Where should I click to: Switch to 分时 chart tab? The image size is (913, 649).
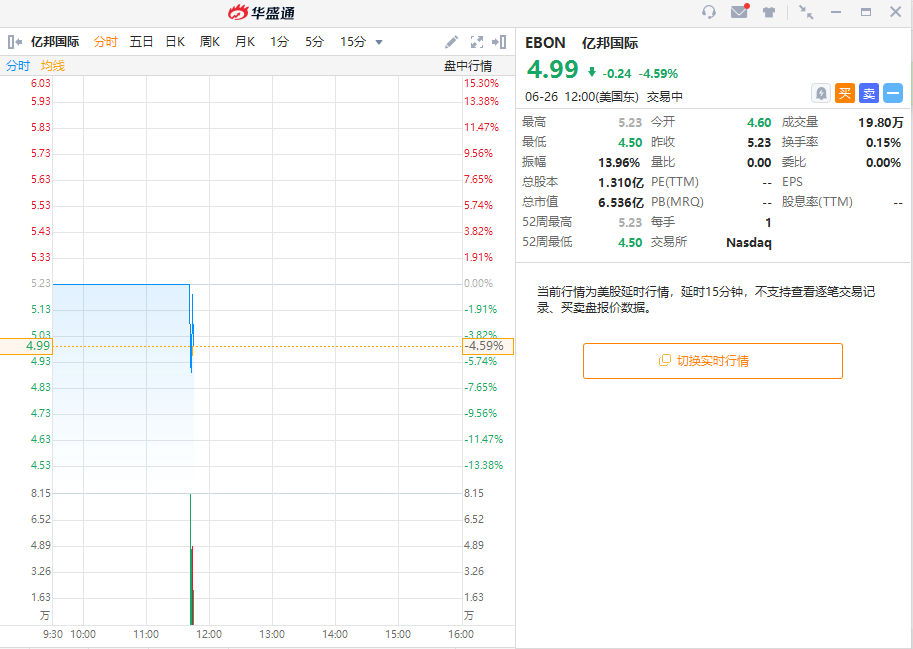pyautogui.click(x=105, y=42)
